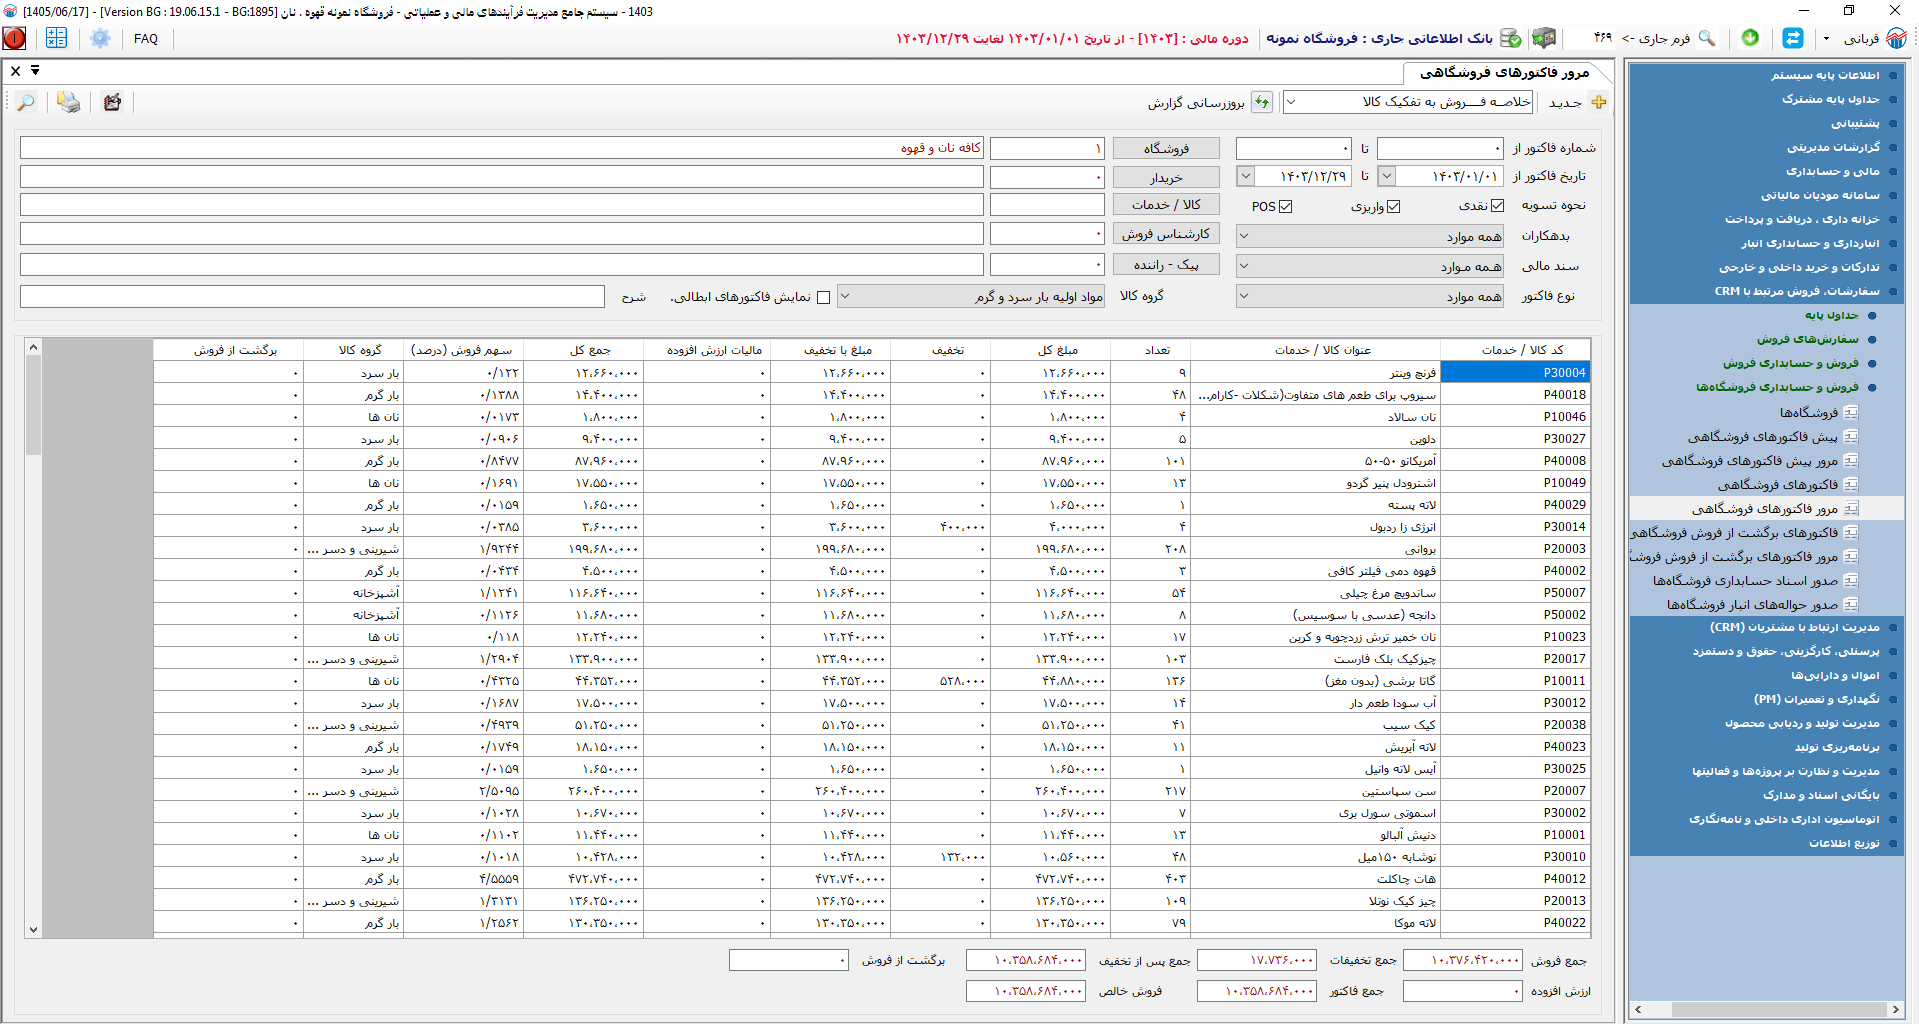The height and width of the screenshot is (1024, 1919).
Task: Open the user menu arrow next to قربانی
Action: [1826, 39]
